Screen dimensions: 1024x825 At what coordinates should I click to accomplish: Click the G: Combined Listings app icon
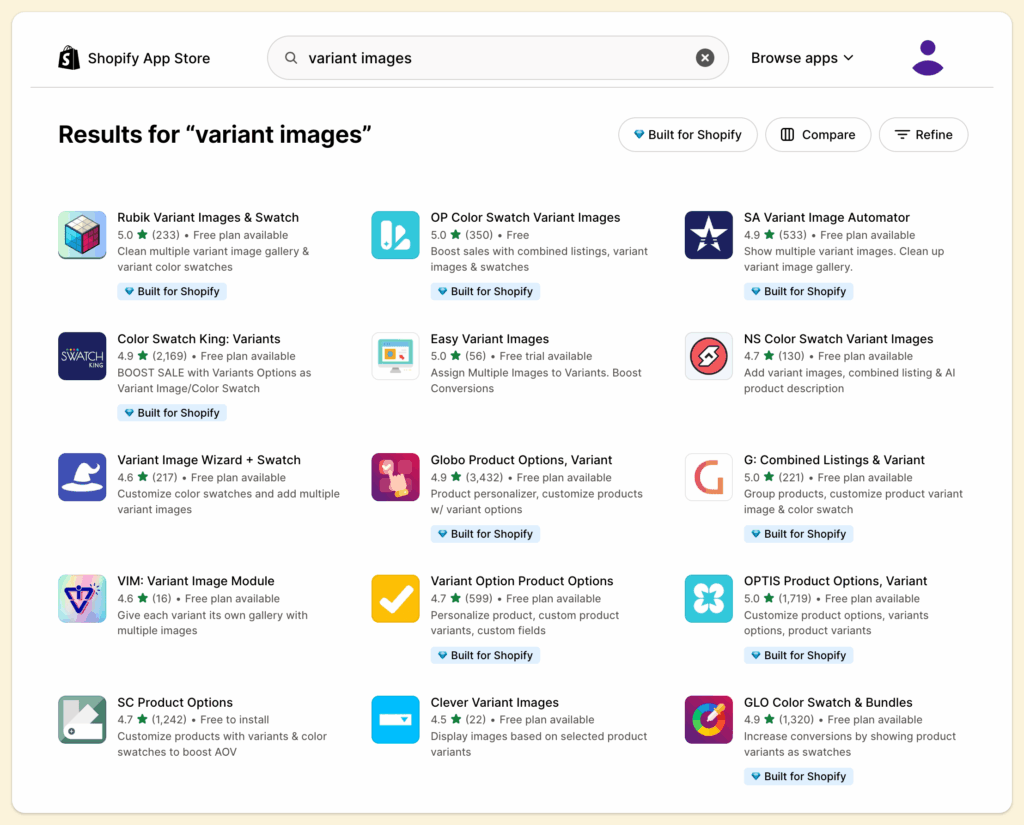click(x=708, y=477)
